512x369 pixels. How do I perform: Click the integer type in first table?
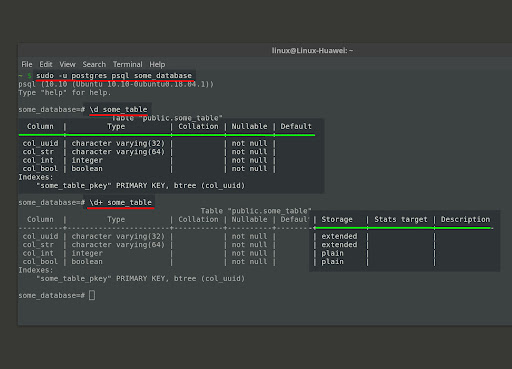click(x=87, y=160)
